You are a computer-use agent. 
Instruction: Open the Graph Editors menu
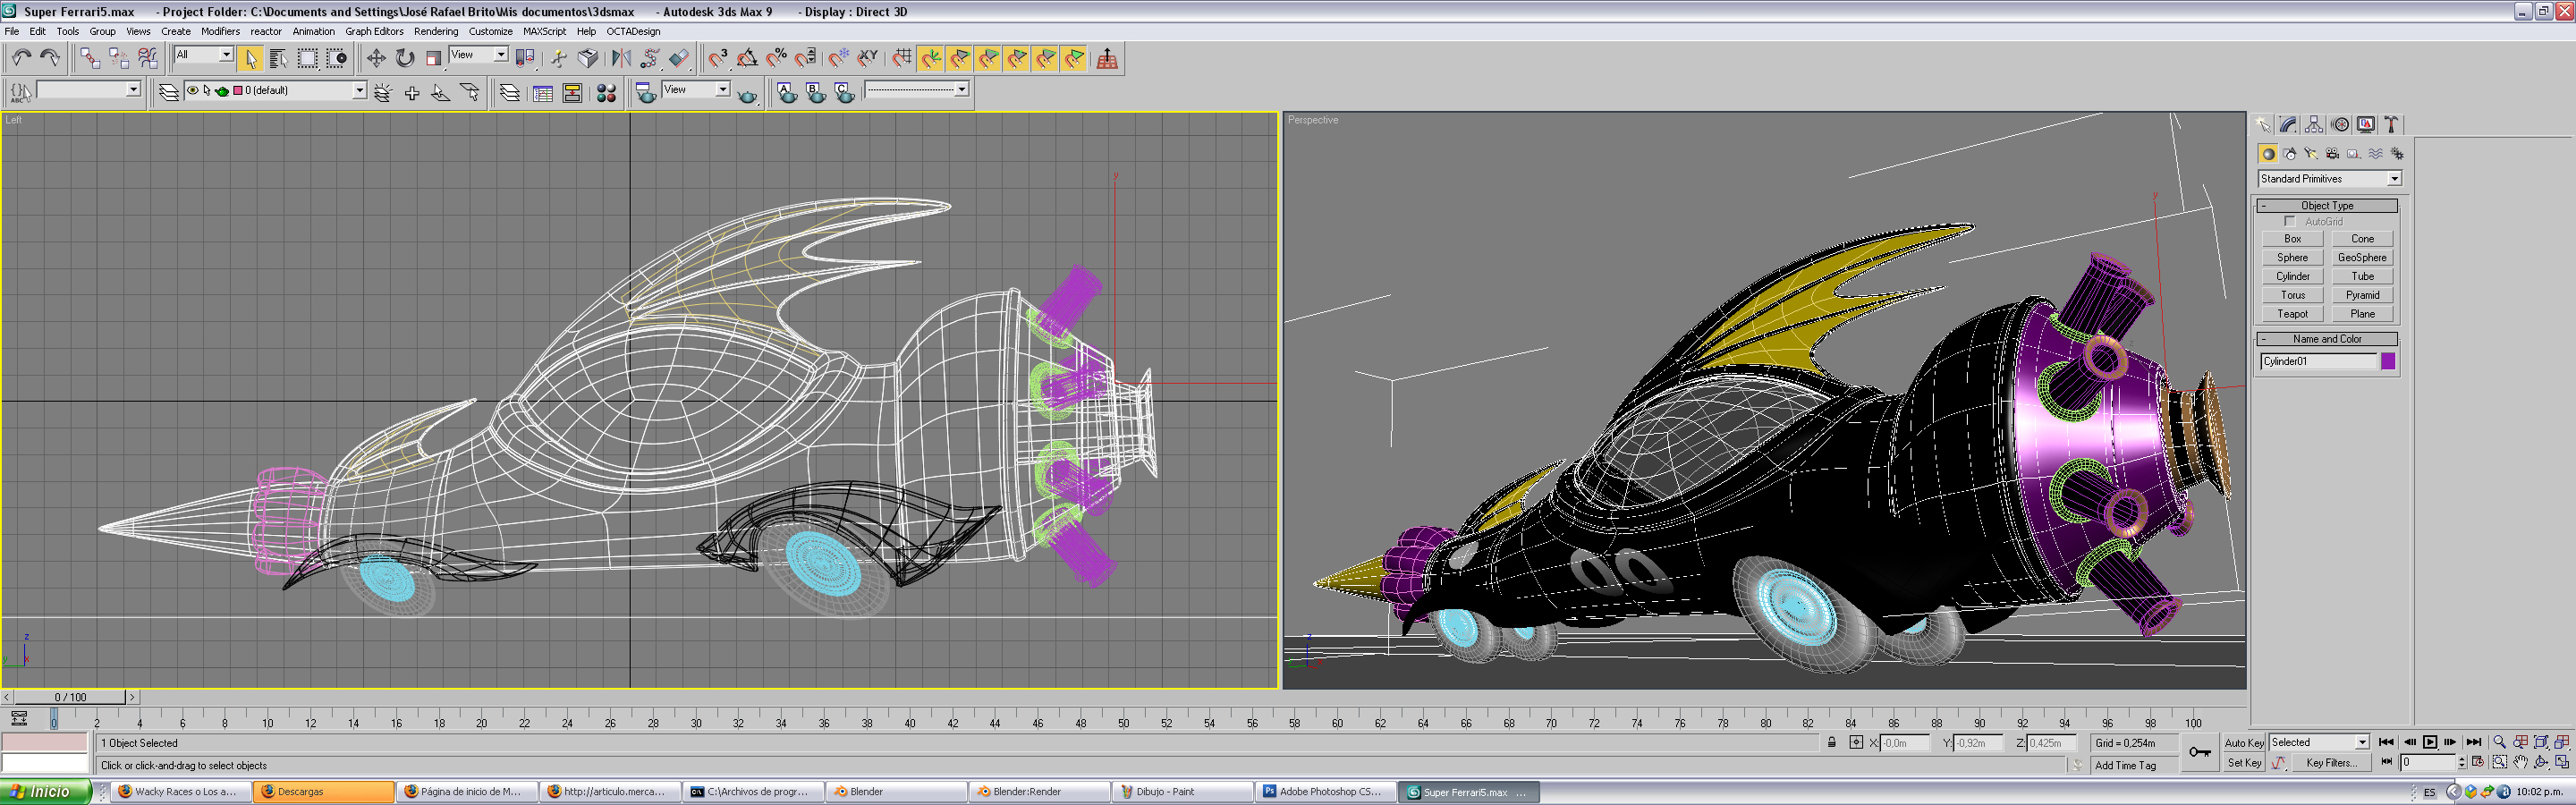click(x=374, y=31)
